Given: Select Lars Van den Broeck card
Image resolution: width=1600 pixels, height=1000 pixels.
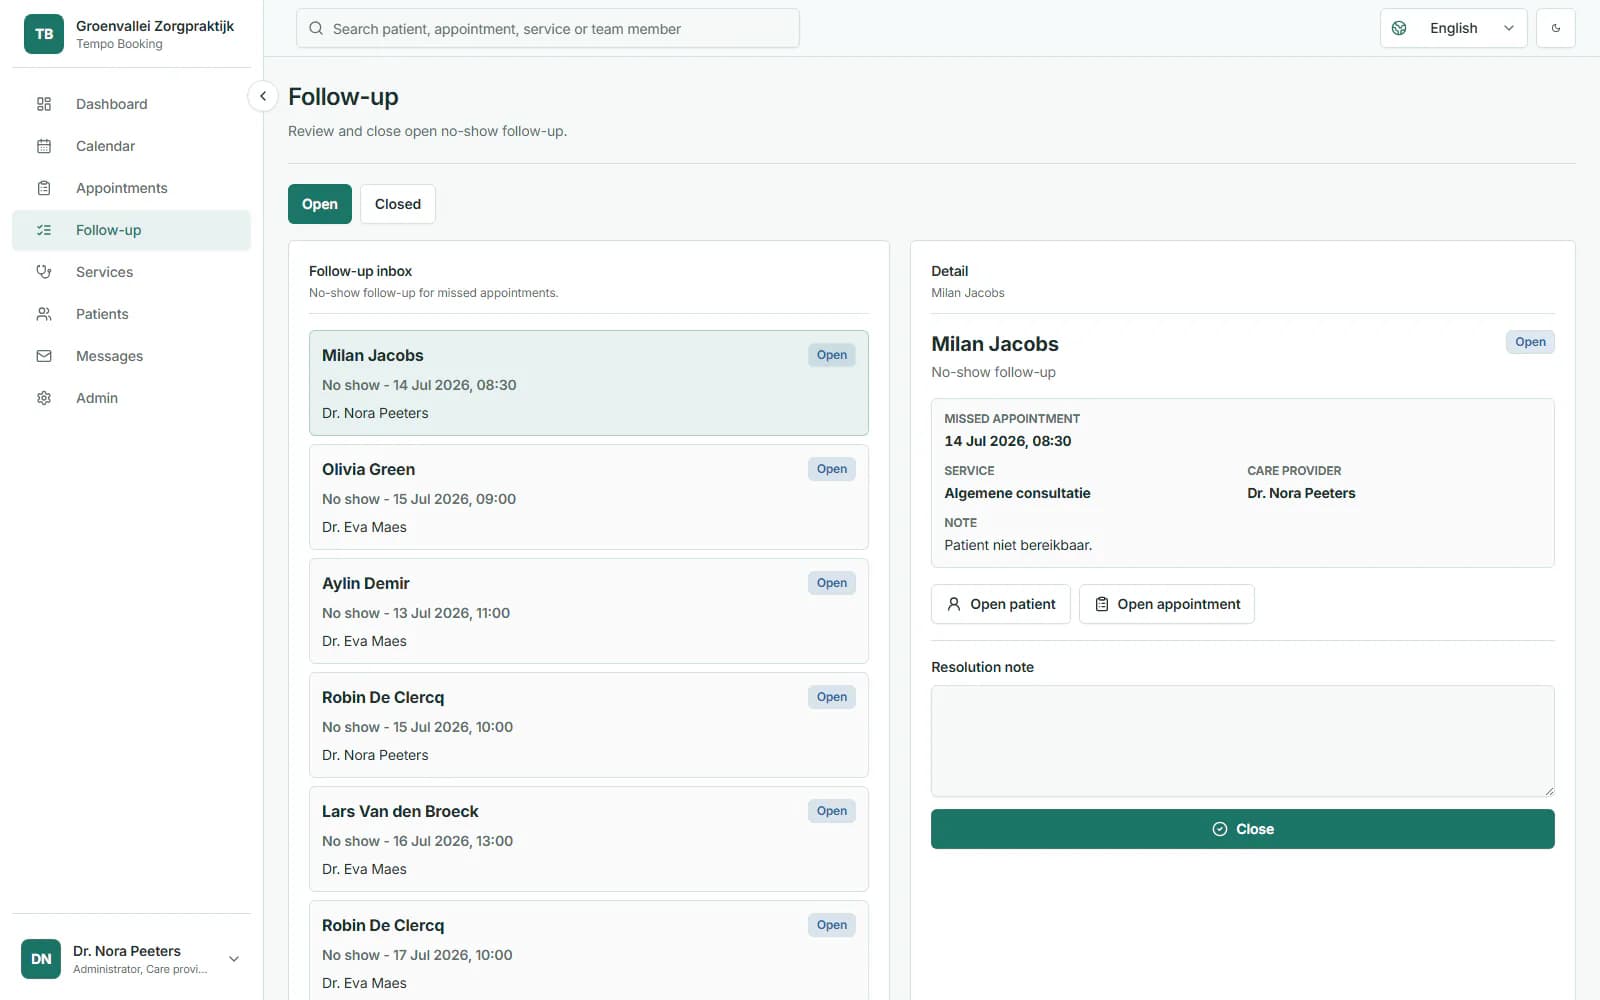Looking at the screenshot, I should tap(589, 839).
